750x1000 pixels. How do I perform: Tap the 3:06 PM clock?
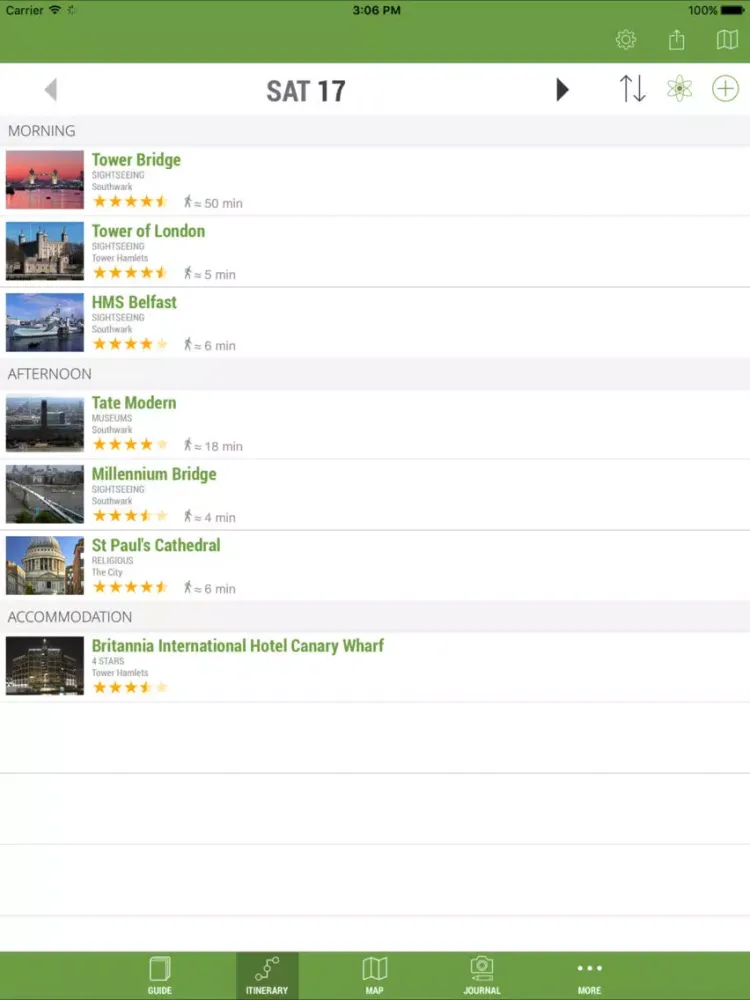(376, 10)
